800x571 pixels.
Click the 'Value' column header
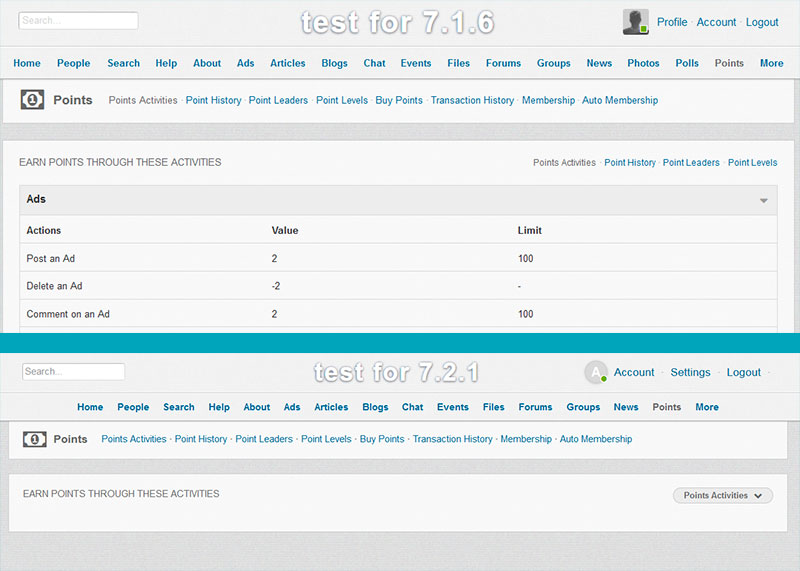(285, 230)
